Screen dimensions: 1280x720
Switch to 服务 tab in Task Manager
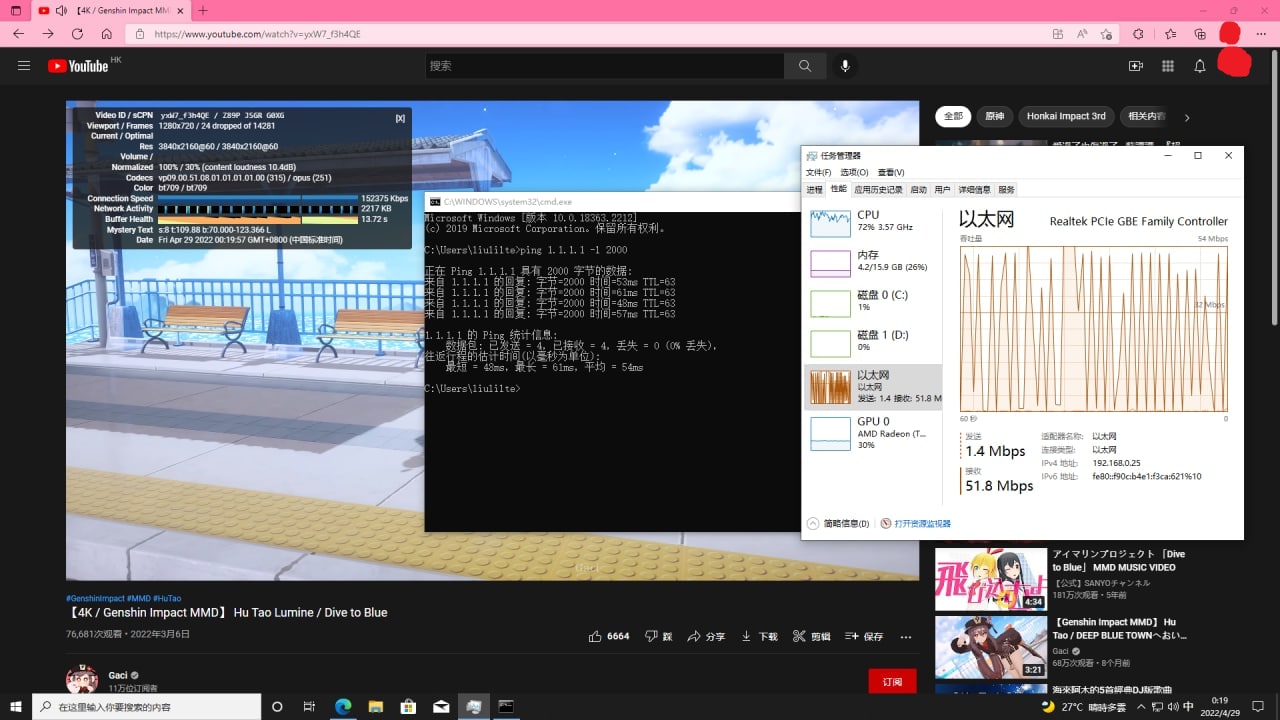[1006, 189]
